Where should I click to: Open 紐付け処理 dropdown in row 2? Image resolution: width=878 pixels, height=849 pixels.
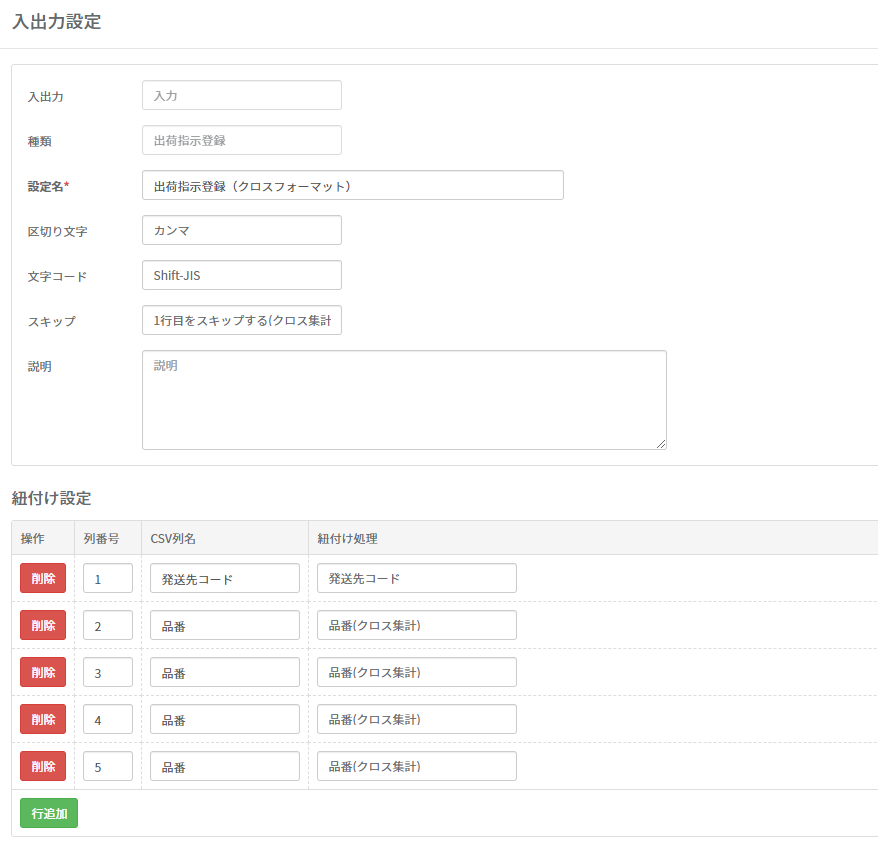(416, 625)
